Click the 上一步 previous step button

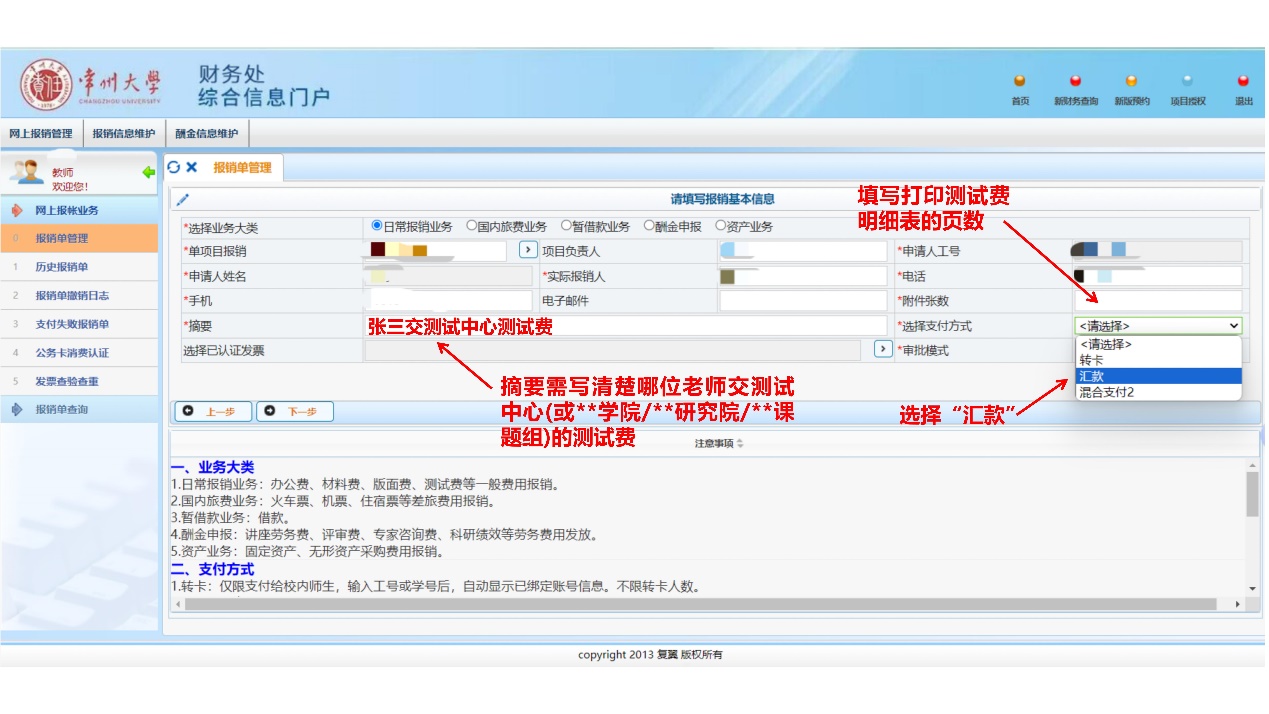[x=213, y=411]
